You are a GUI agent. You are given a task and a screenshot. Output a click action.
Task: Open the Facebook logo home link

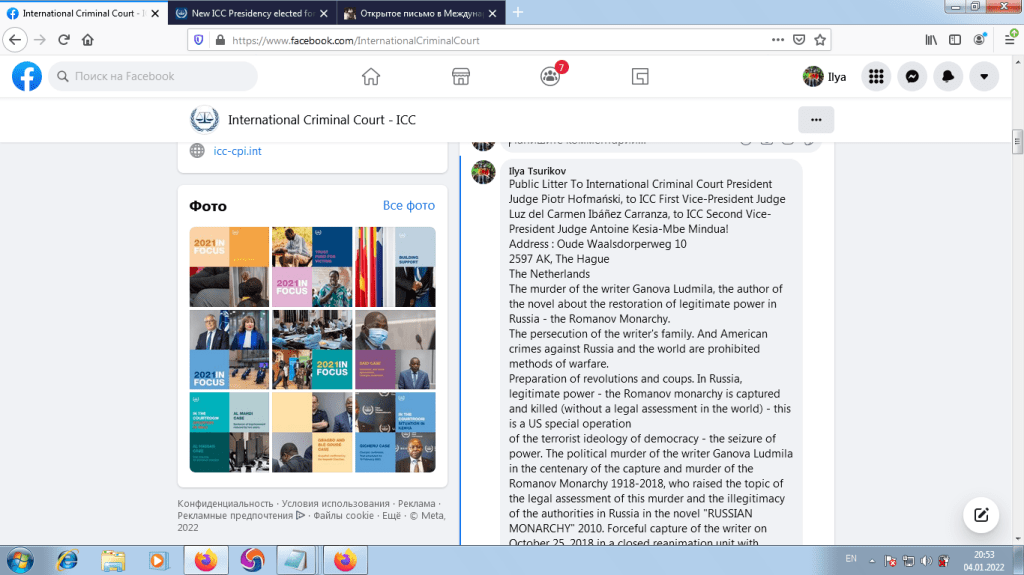click(x=27, y=76)
